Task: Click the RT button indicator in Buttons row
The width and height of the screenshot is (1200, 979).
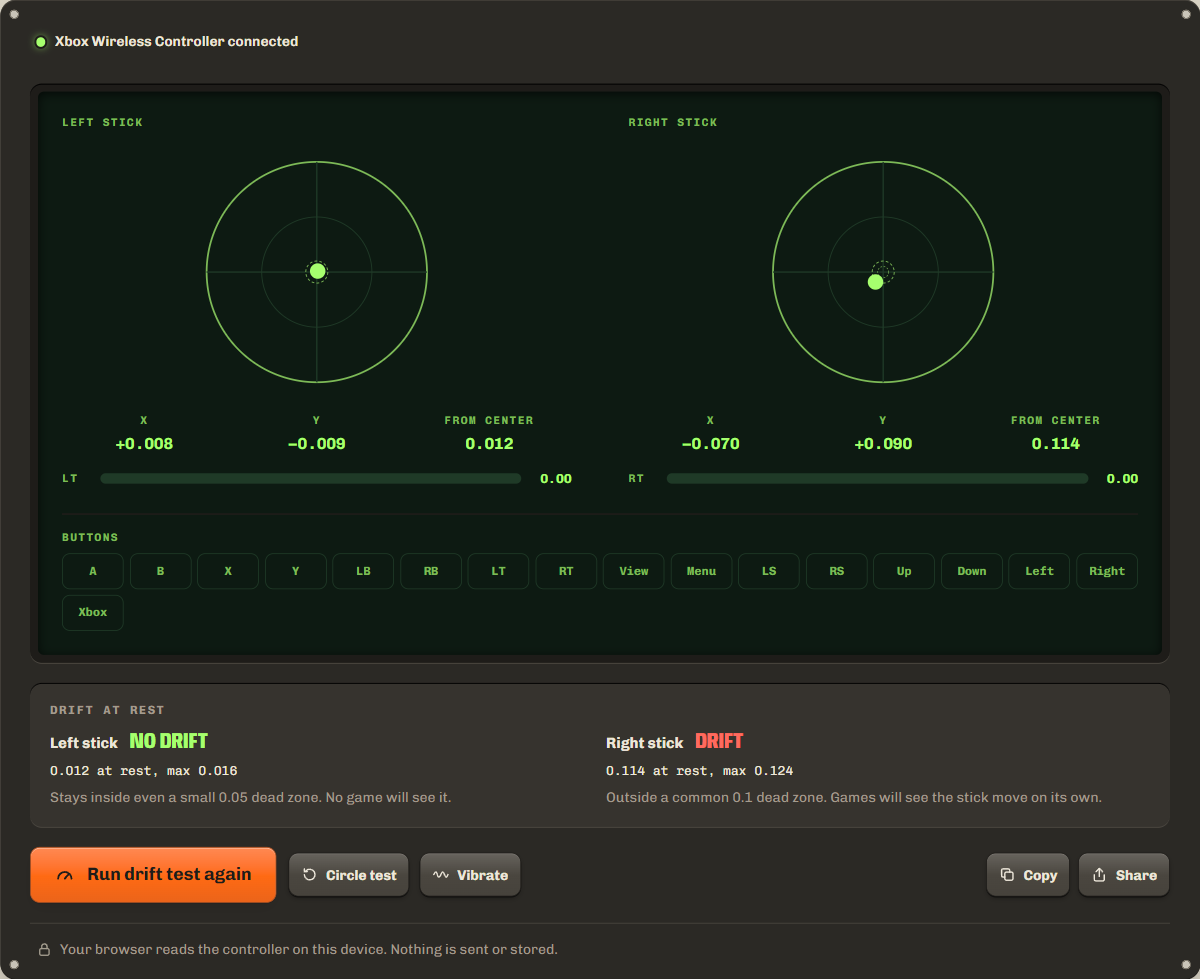Action: click(566, 571)
